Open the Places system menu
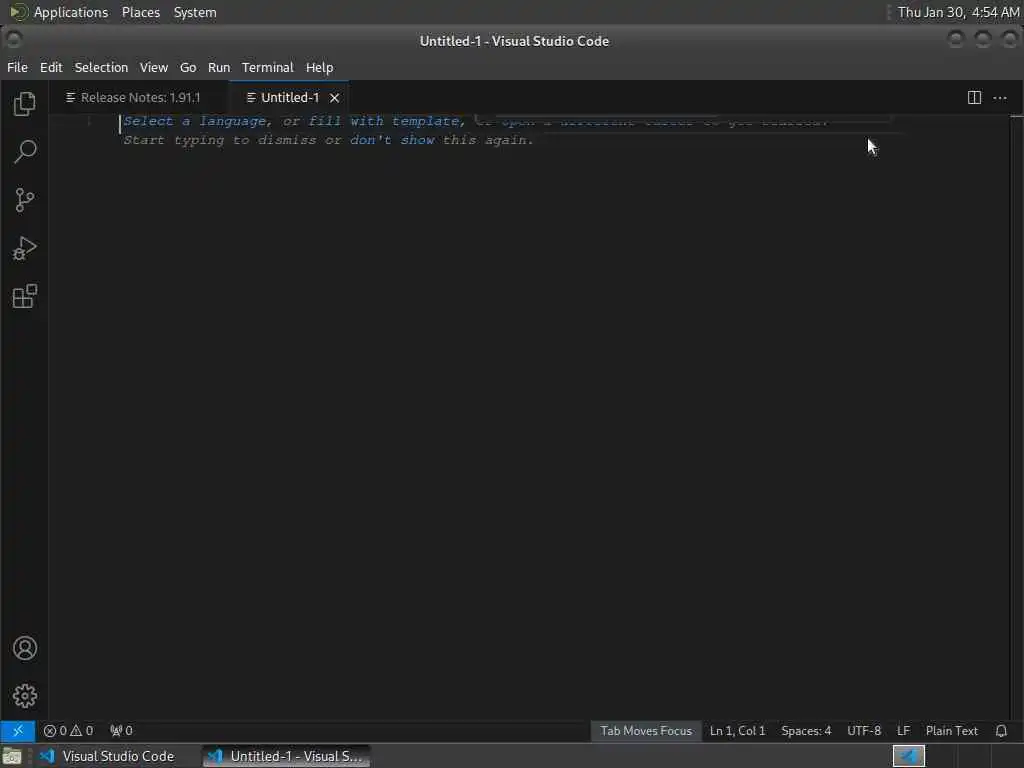1024x768 pixels. [140, 12]
